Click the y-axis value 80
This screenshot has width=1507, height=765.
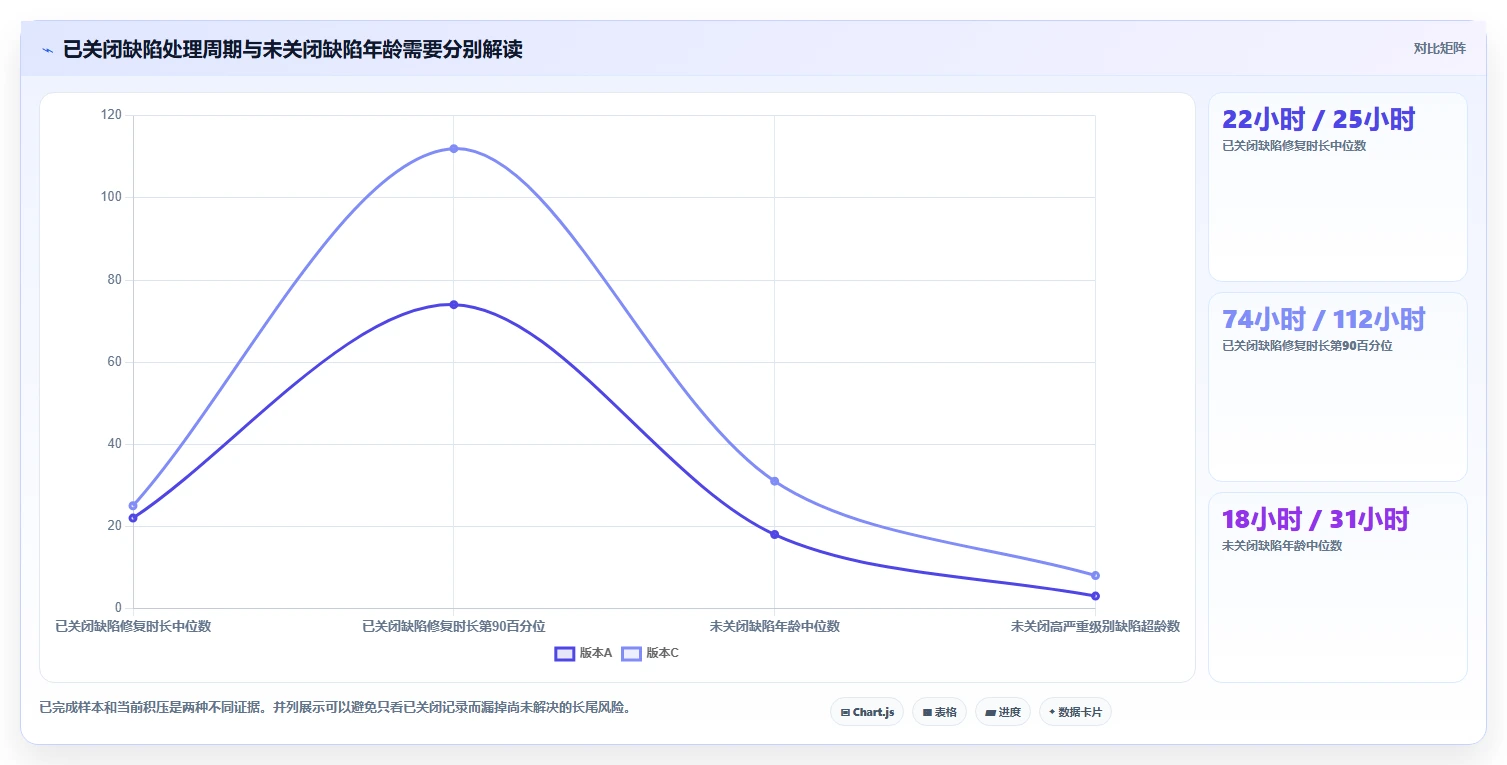114,280
